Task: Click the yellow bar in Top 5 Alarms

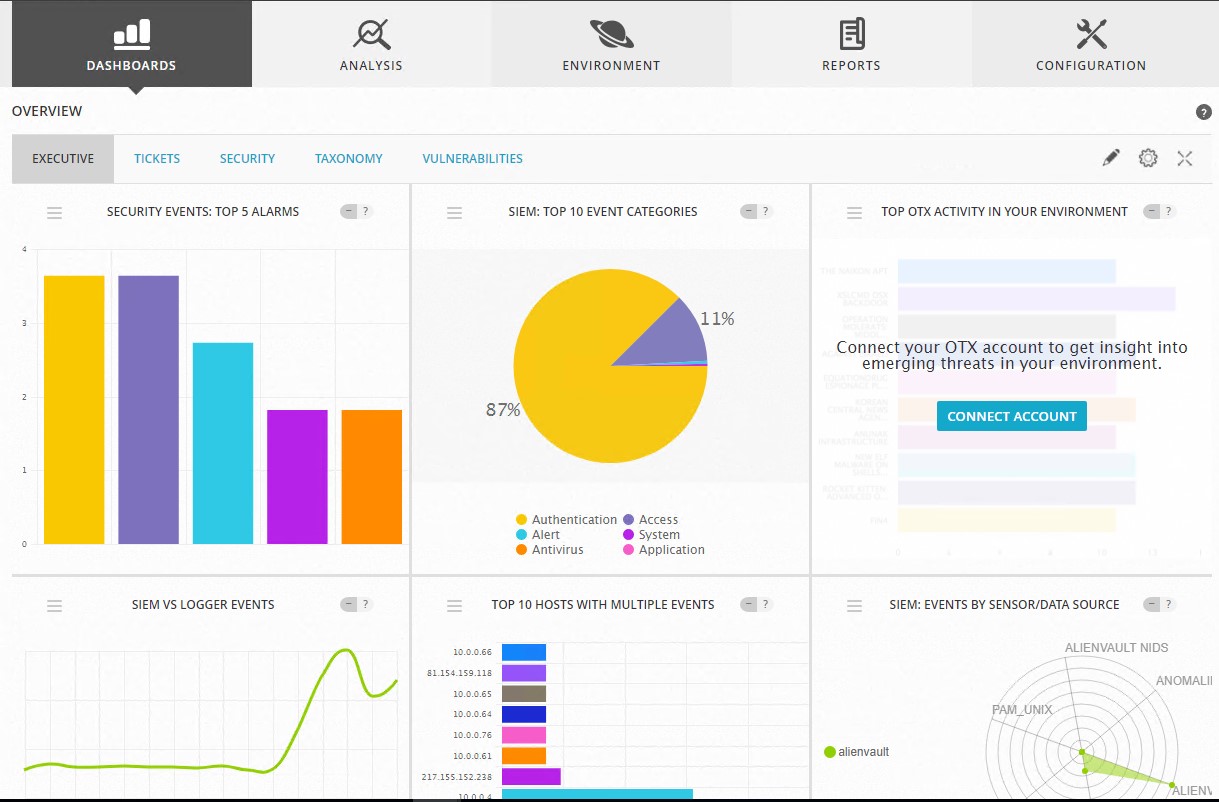Action: point(74,410)
